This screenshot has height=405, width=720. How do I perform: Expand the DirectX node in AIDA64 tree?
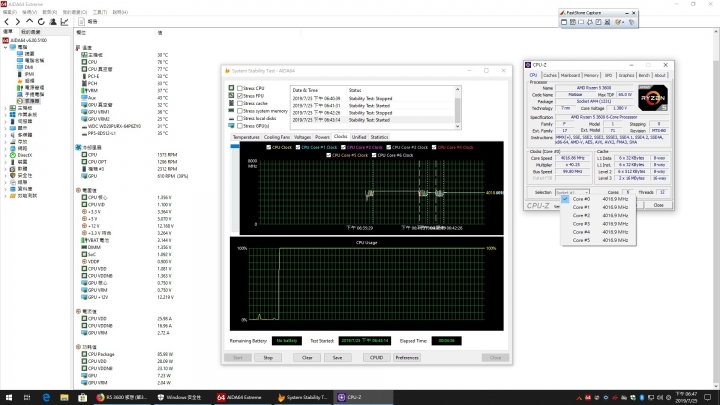6,155
